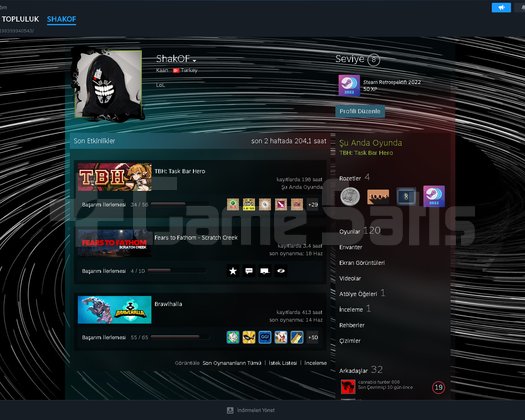Click the Brawlhalla banner thumbnail
This screenshot has height=420, width=525.
[x=115, y=310]
